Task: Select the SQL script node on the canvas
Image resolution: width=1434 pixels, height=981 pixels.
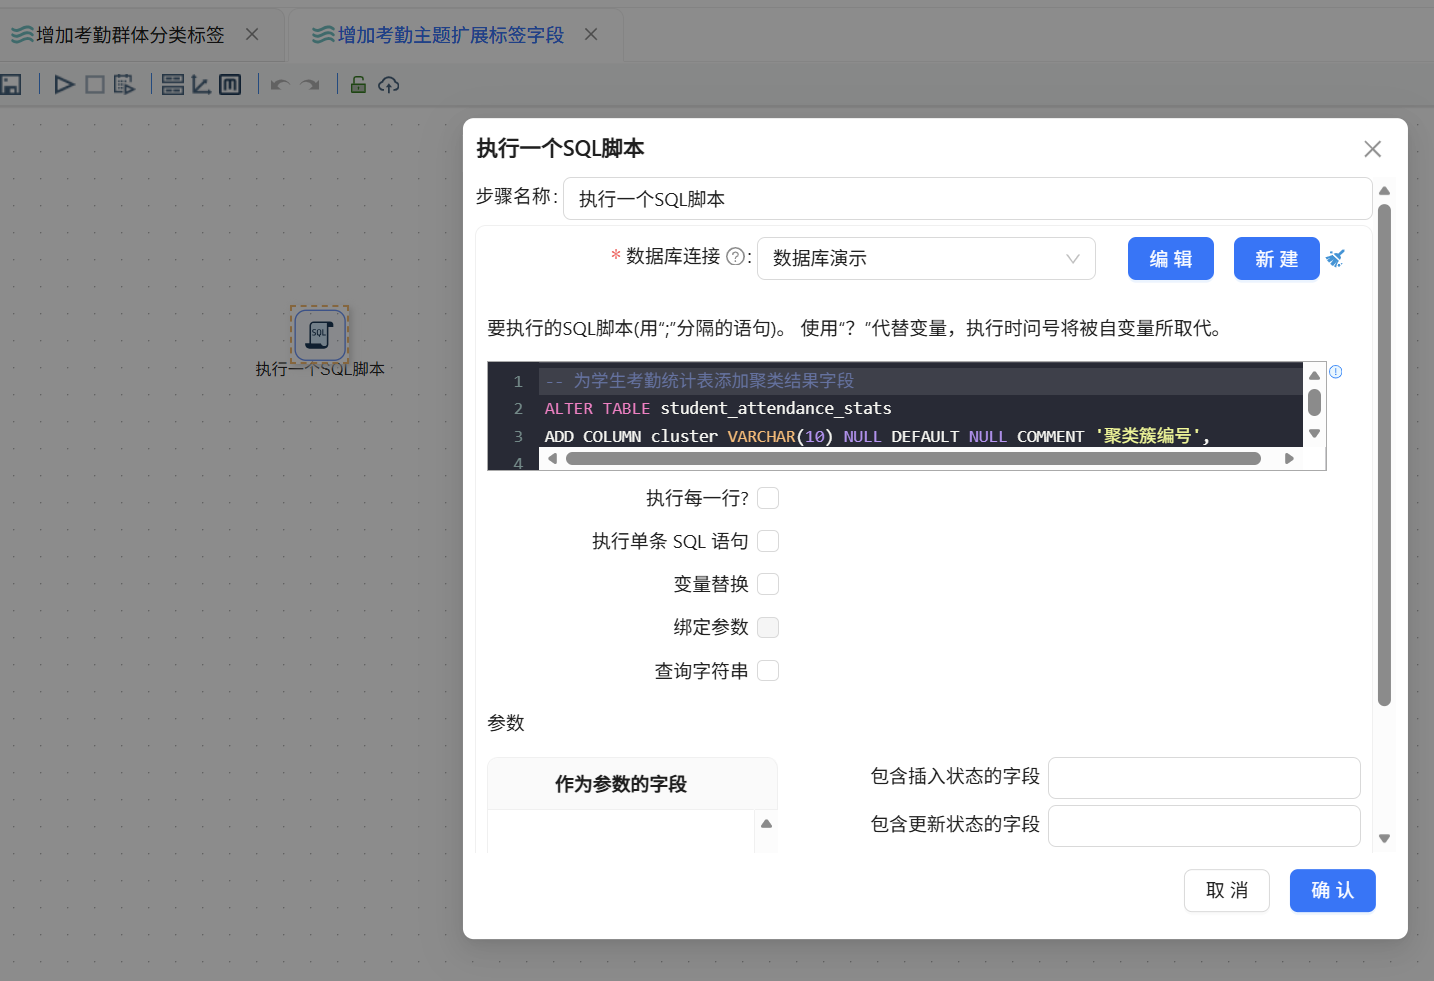Action: click(x=320, y=334)
